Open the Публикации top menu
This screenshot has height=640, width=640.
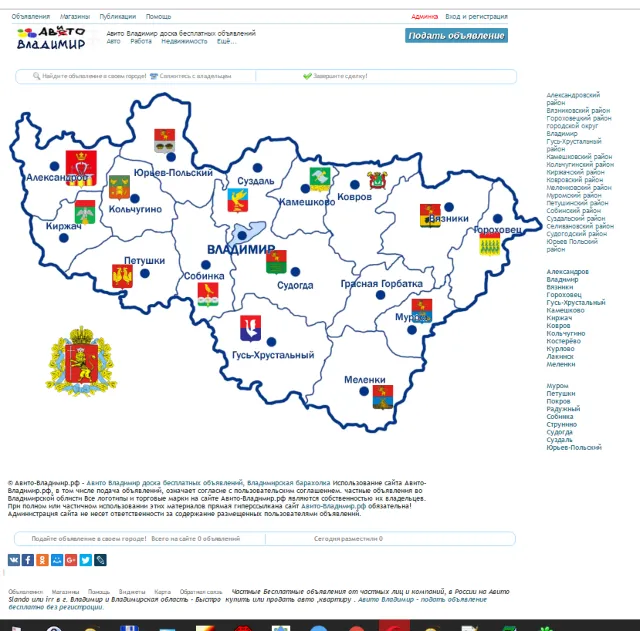click(118, 16)
